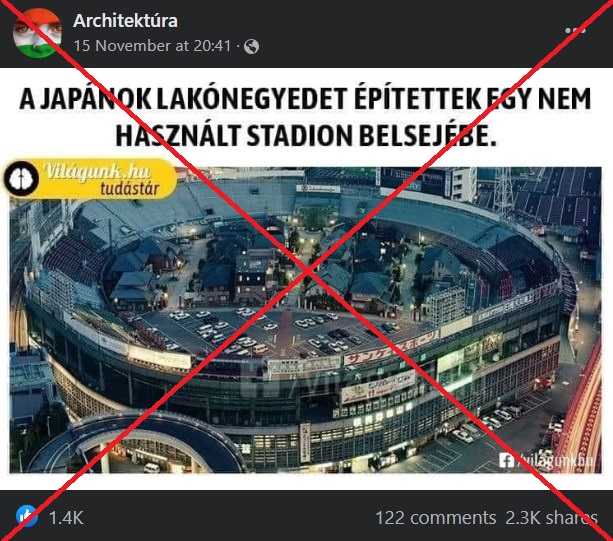Click the Facebook logo beside /vilagunkhu watermark
Screen dimensions: 613x541
click(506, 460)
